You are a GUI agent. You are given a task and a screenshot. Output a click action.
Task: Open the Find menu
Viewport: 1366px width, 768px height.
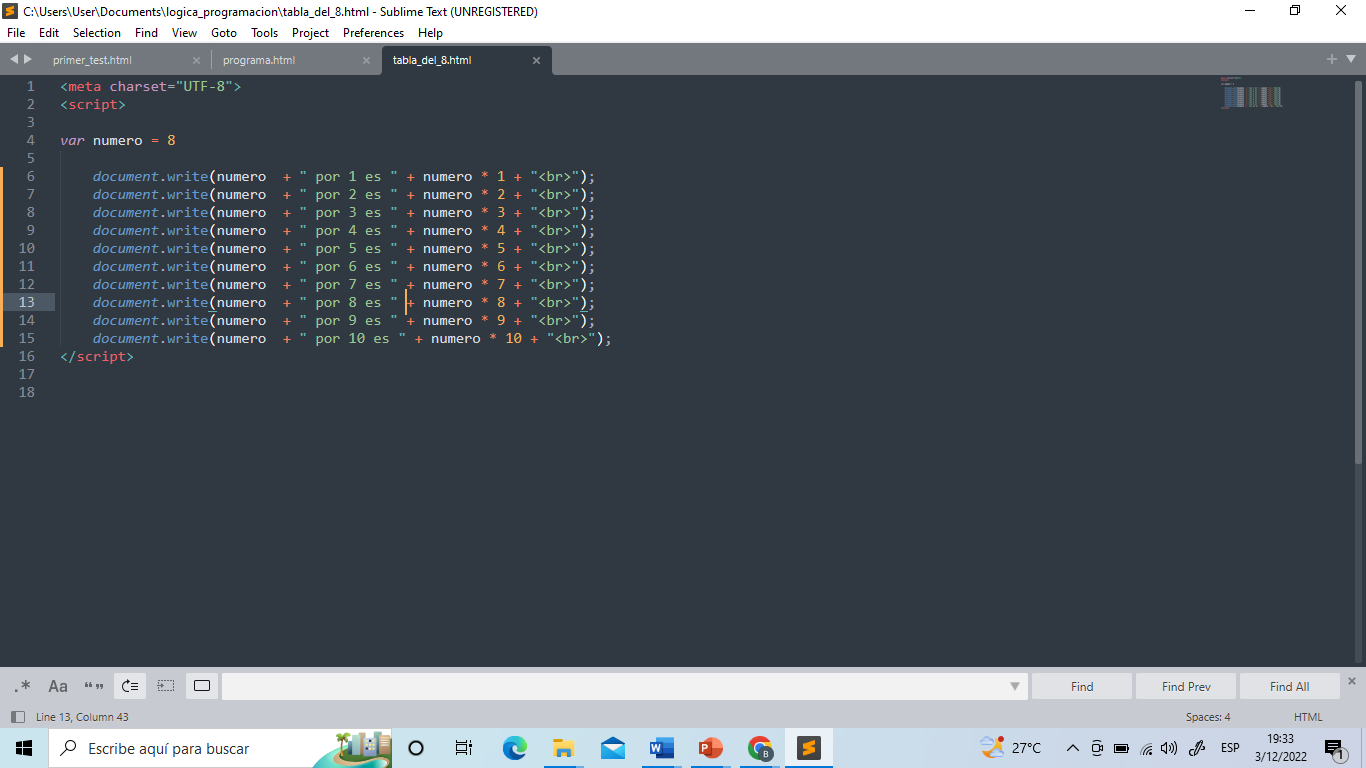(146, 33)
